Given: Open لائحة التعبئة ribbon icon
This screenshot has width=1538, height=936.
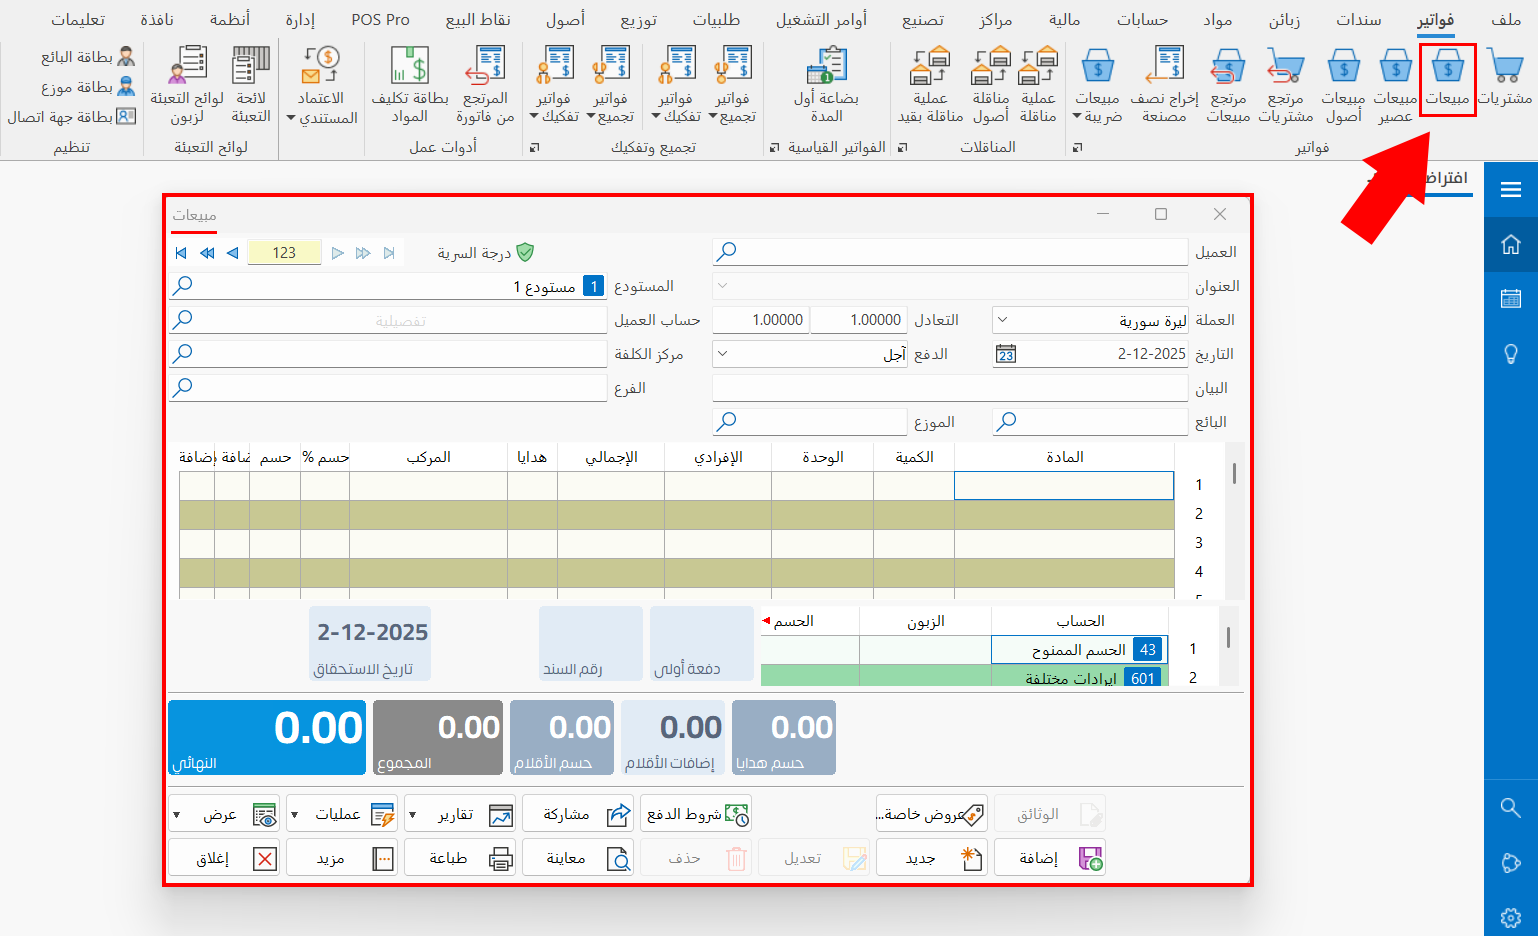Looking at the screenshot, I should point(251,70).
